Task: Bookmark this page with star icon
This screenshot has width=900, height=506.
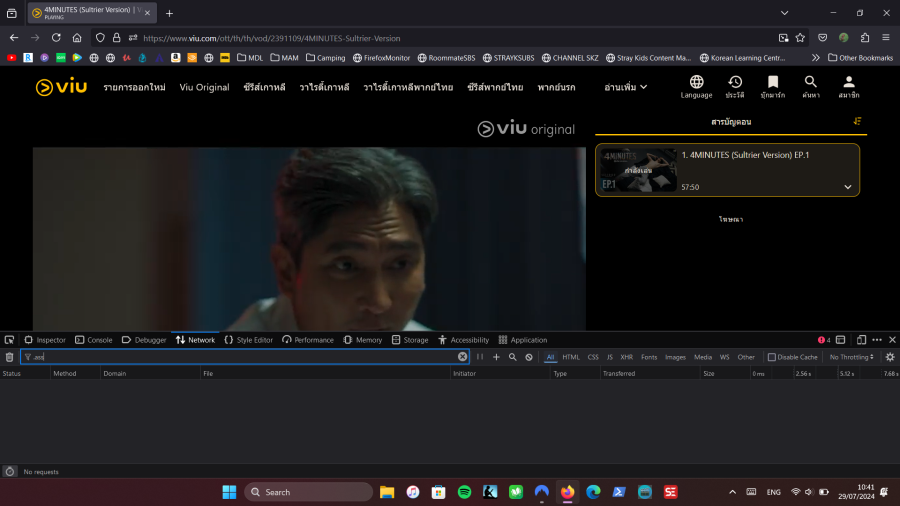Action: point(800,38)
